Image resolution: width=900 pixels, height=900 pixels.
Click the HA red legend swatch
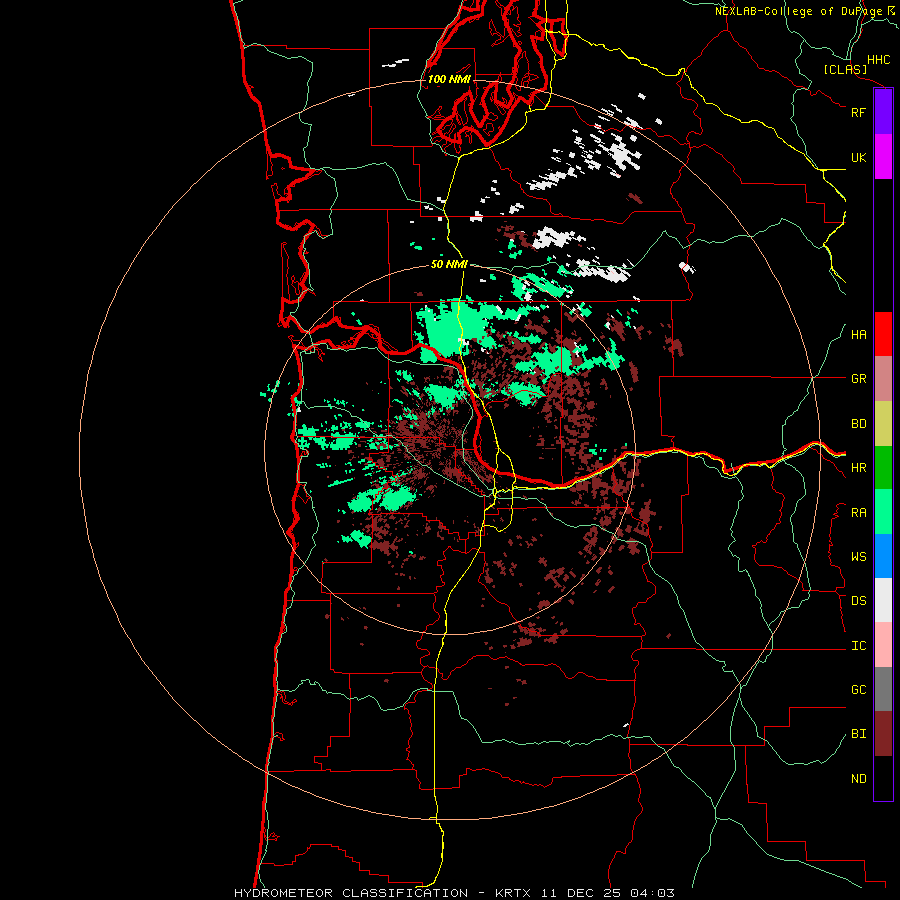click(883, 334)
